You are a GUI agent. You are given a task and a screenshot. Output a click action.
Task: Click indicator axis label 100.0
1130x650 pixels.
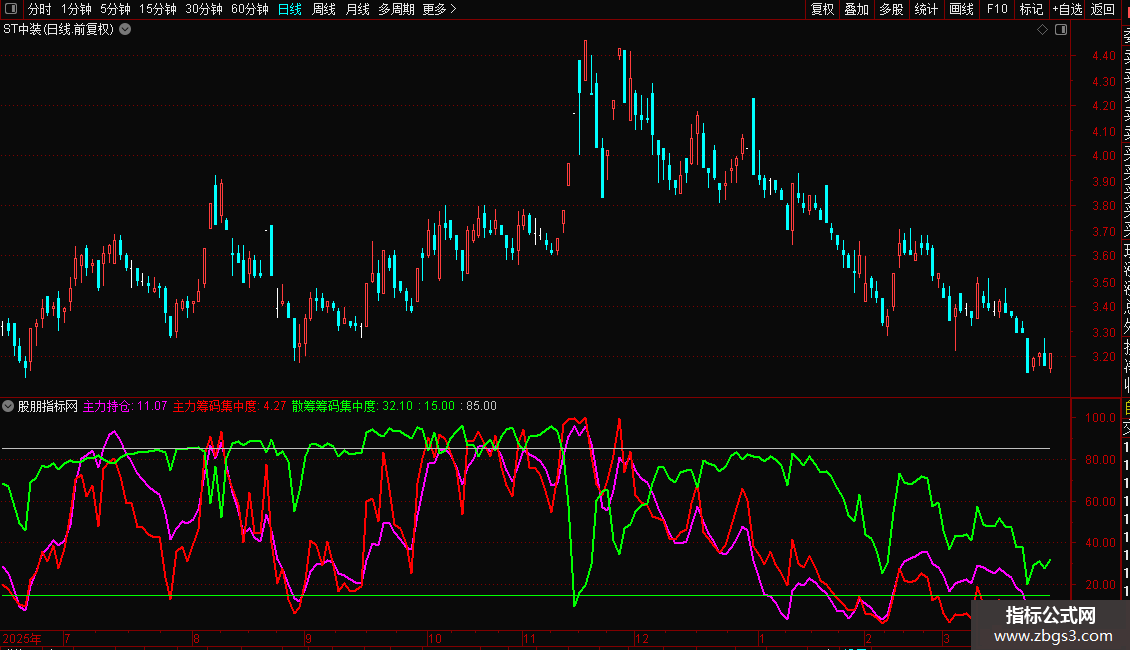coord(1100,418)
